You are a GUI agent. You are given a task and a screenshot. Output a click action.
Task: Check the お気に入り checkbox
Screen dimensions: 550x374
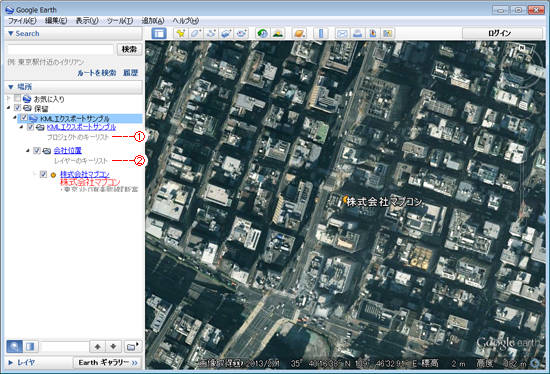17,98
